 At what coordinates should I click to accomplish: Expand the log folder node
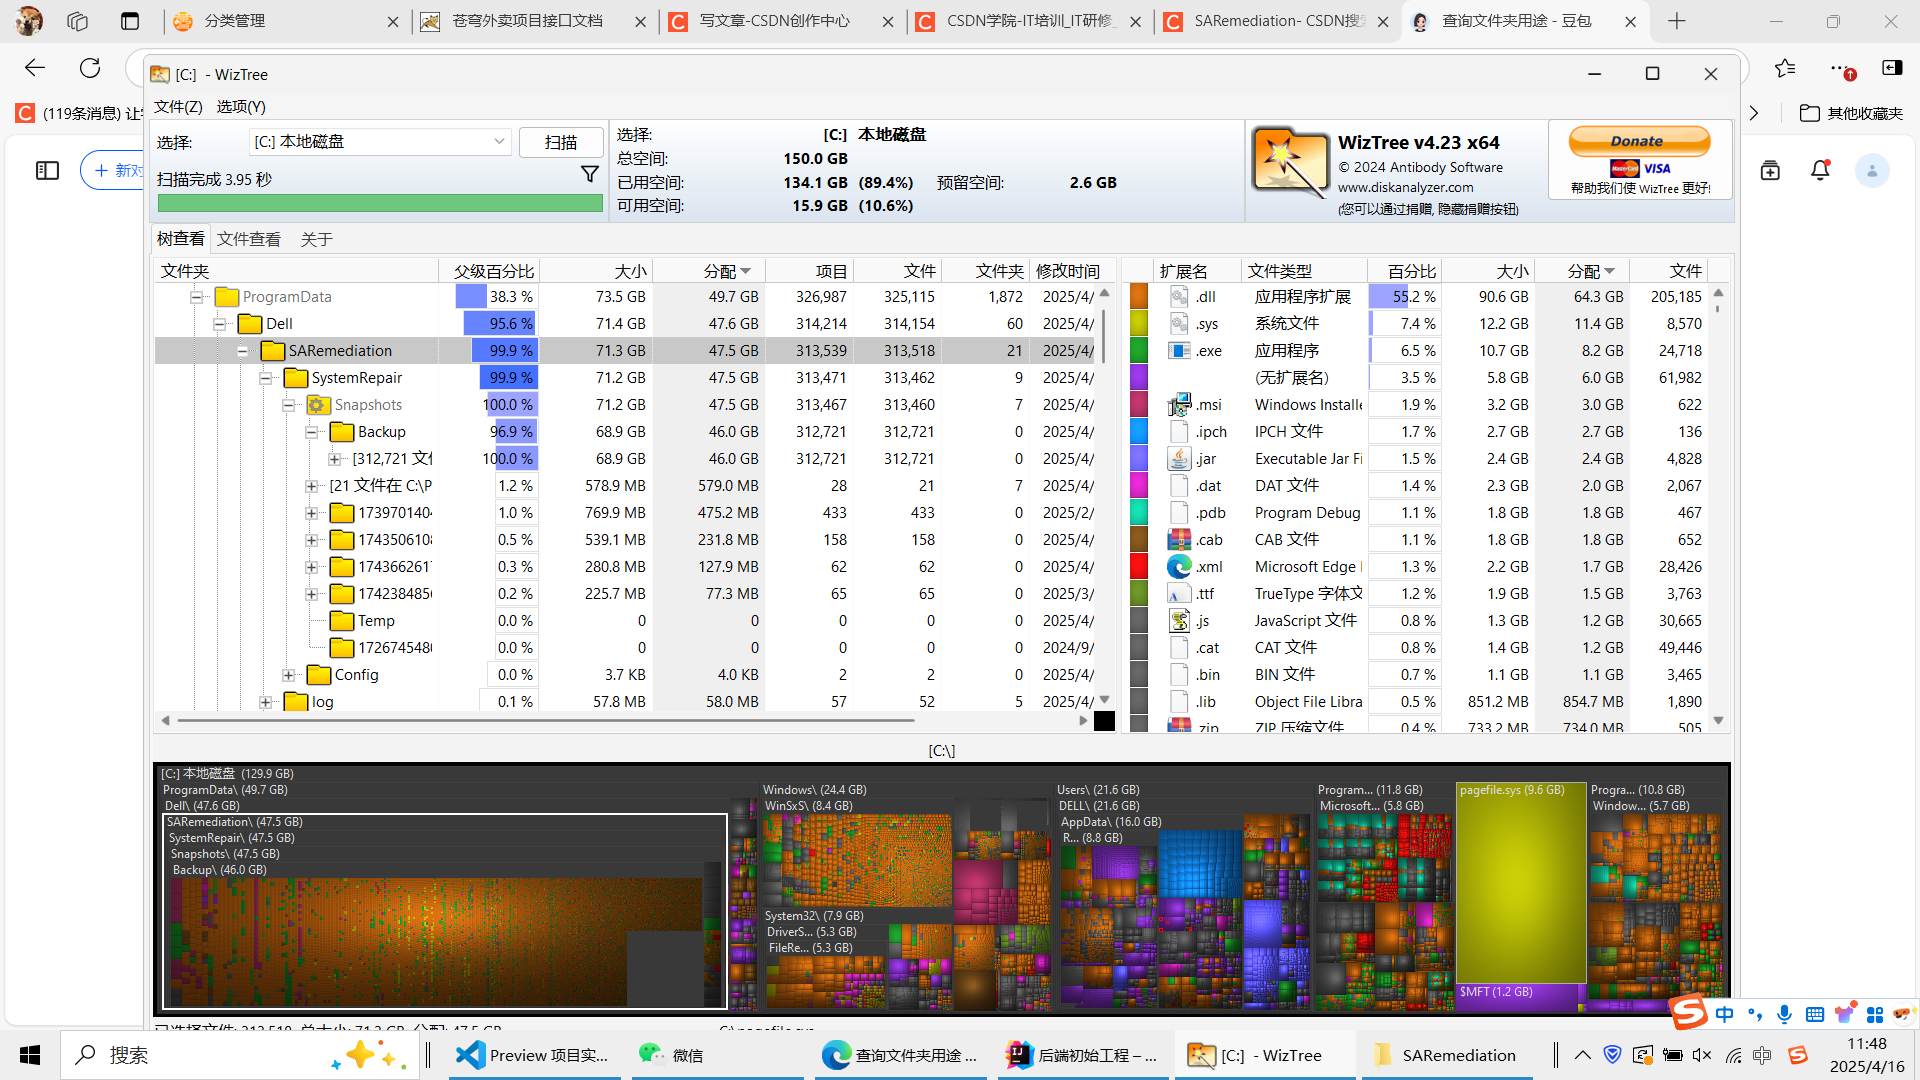(x=266, y=702)
